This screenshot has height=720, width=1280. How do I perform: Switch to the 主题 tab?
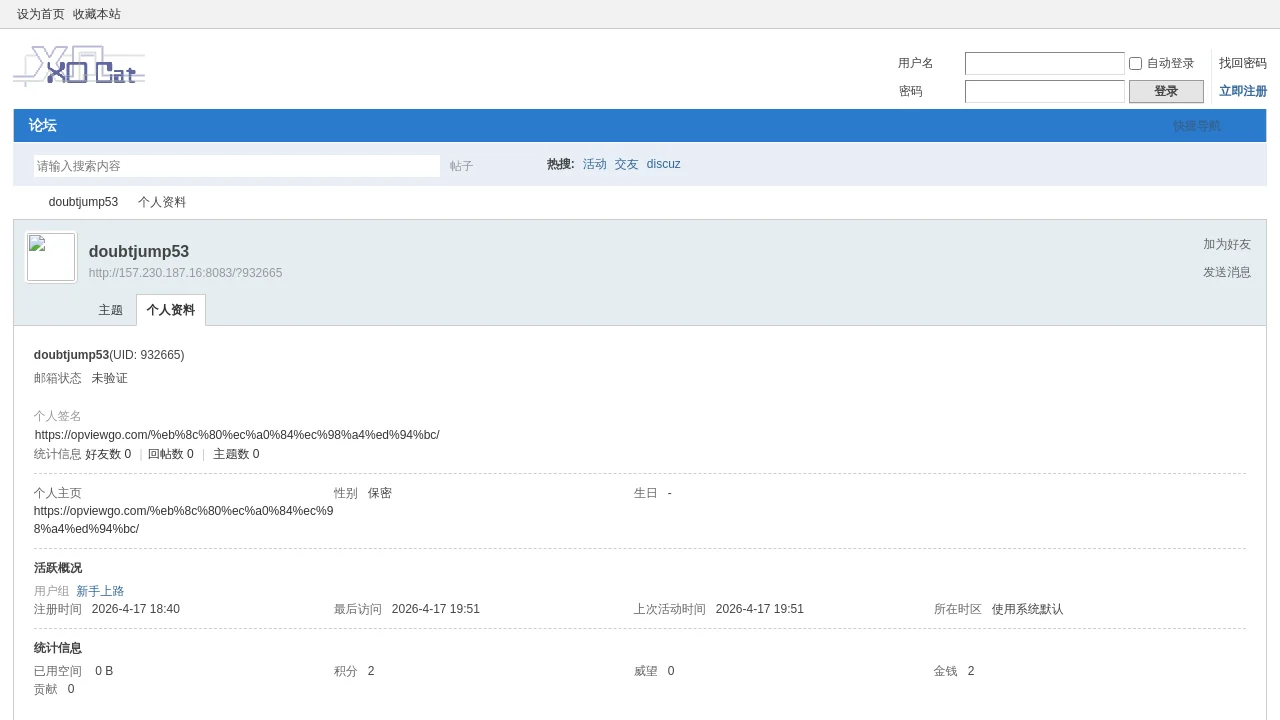(110, 310)
